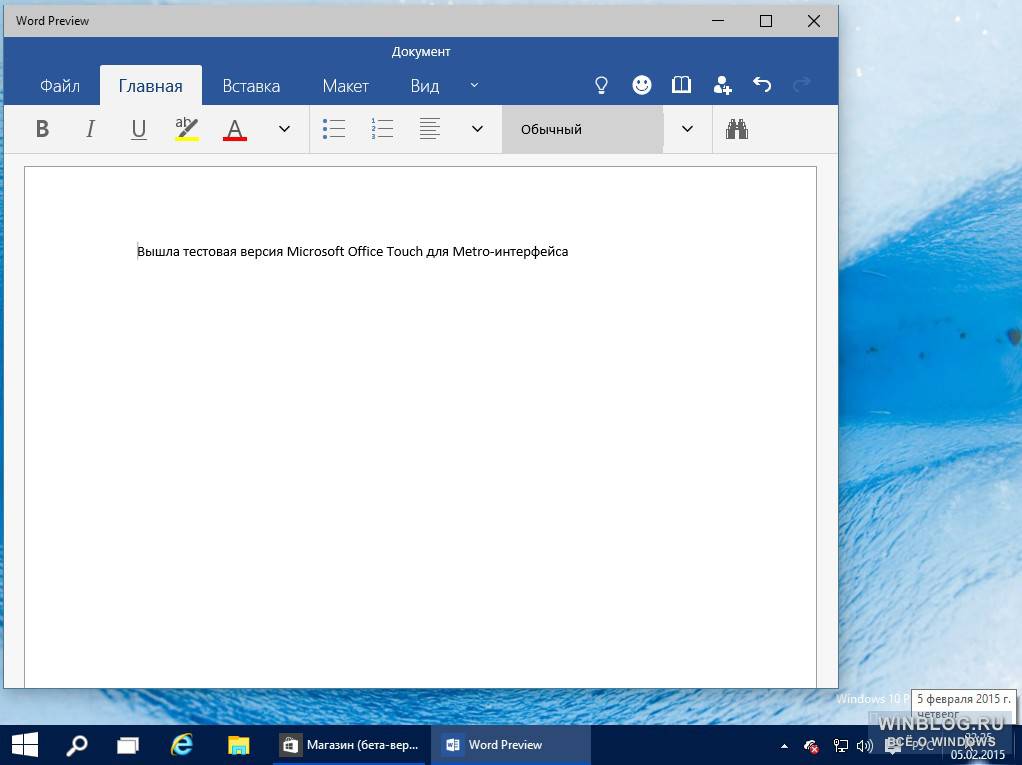1022x765 pixels.
Task: Expand more font formatting options
Action: [284, 129]
